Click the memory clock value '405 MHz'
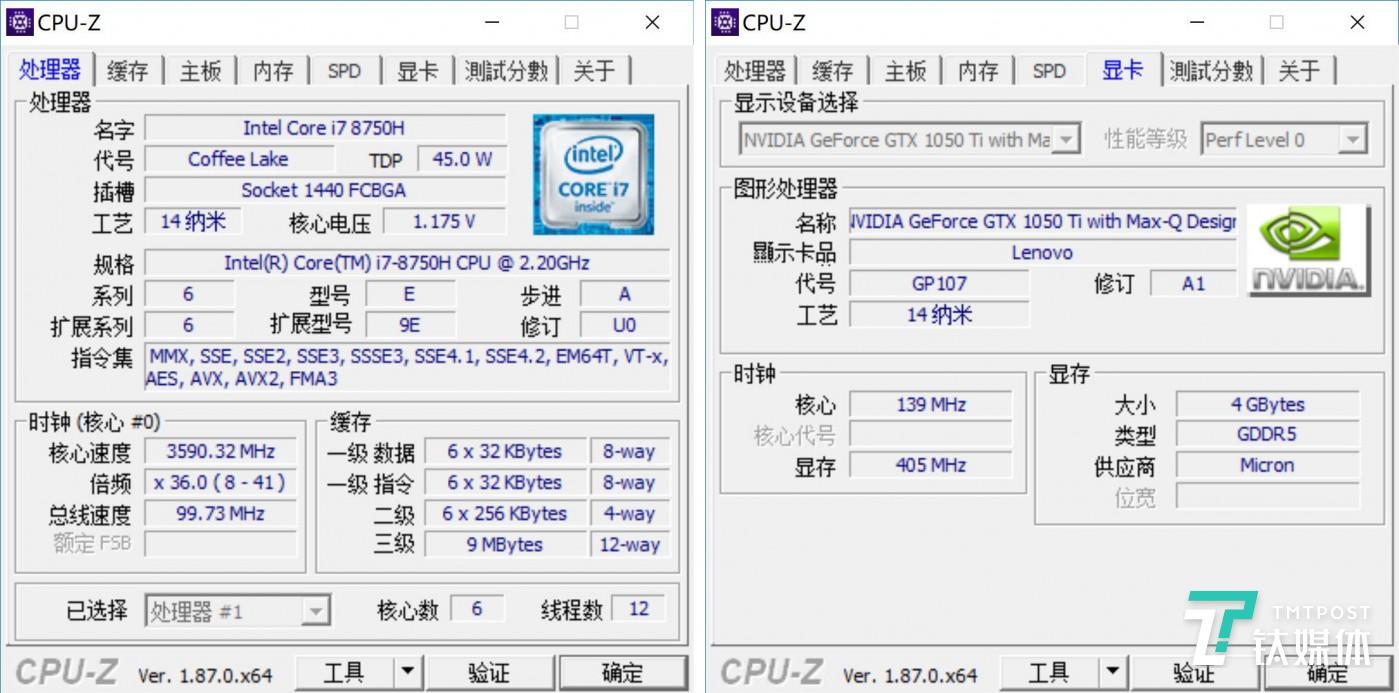Image resolution: width=1399 pixels, height=693 pixels. (x=931, y=465)
